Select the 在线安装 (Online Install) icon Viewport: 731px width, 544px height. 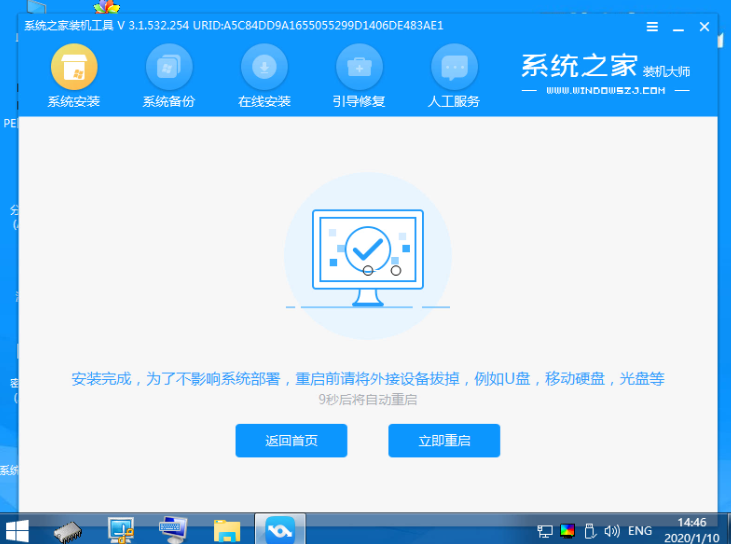pos(264,76)
